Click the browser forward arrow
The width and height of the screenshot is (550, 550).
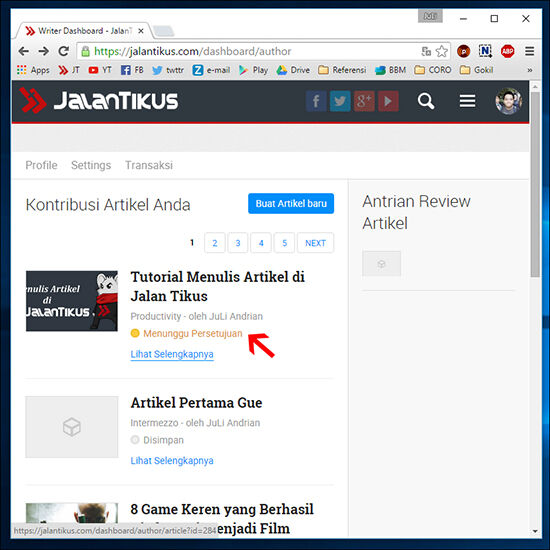click(x=43, y=52)
